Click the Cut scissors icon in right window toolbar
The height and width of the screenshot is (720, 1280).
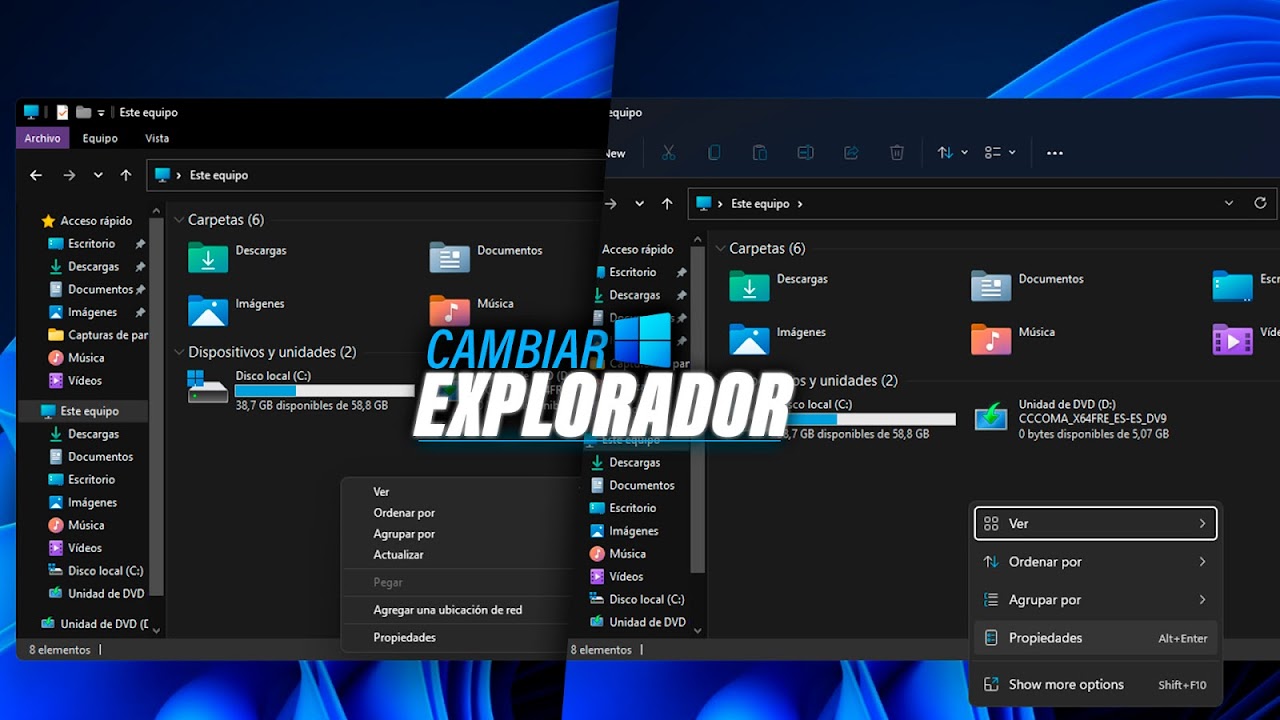(x=669, y=153)
